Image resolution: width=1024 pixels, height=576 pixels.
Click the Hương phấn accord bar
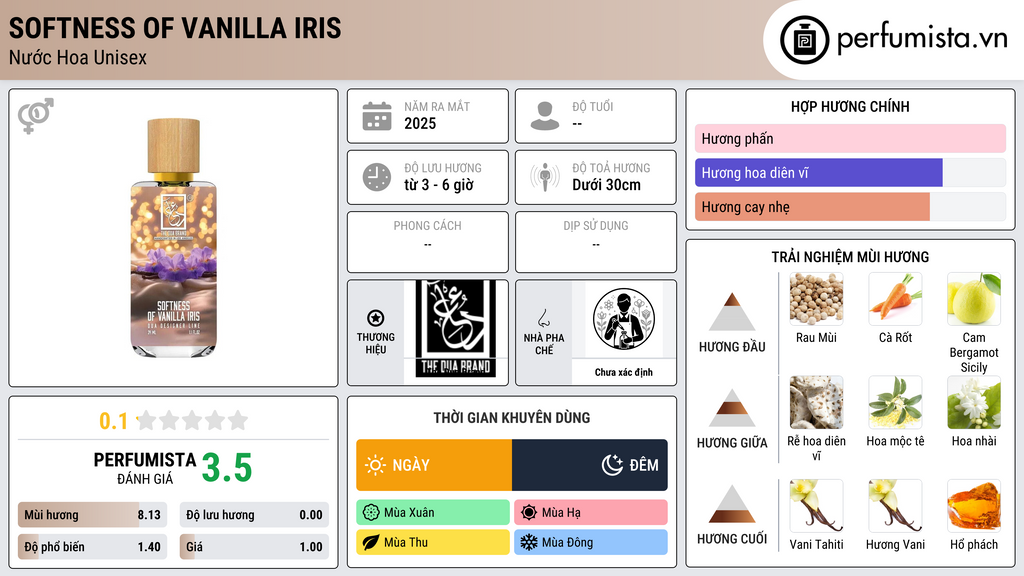[850, 138]
